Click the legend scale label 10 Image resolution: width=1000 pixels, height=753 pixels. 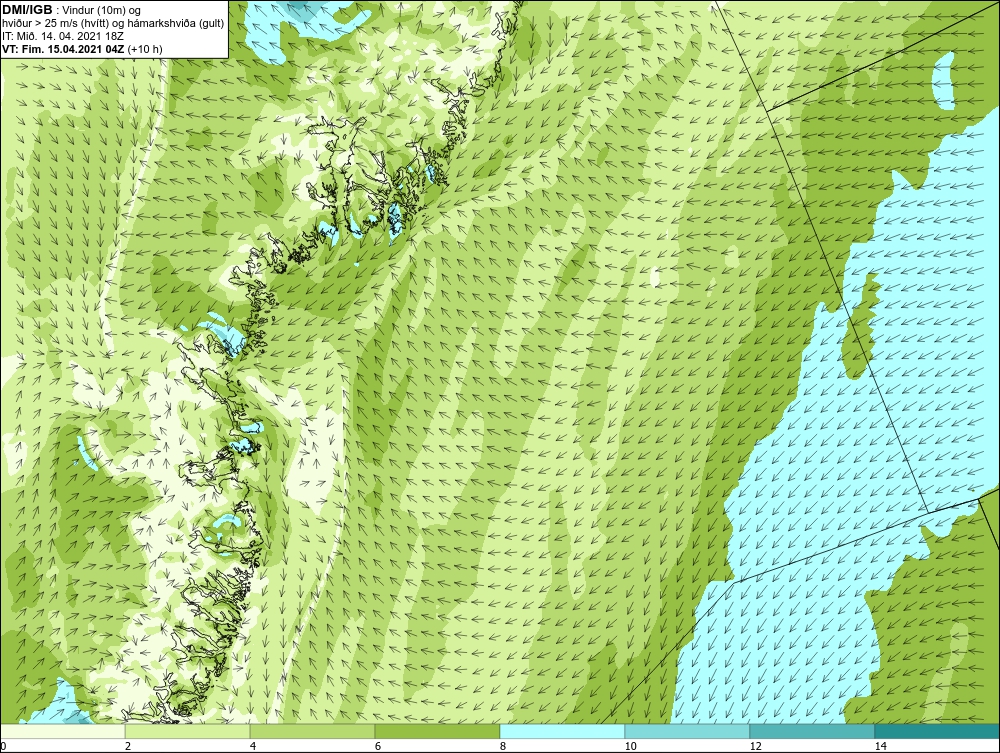[630, 746]
